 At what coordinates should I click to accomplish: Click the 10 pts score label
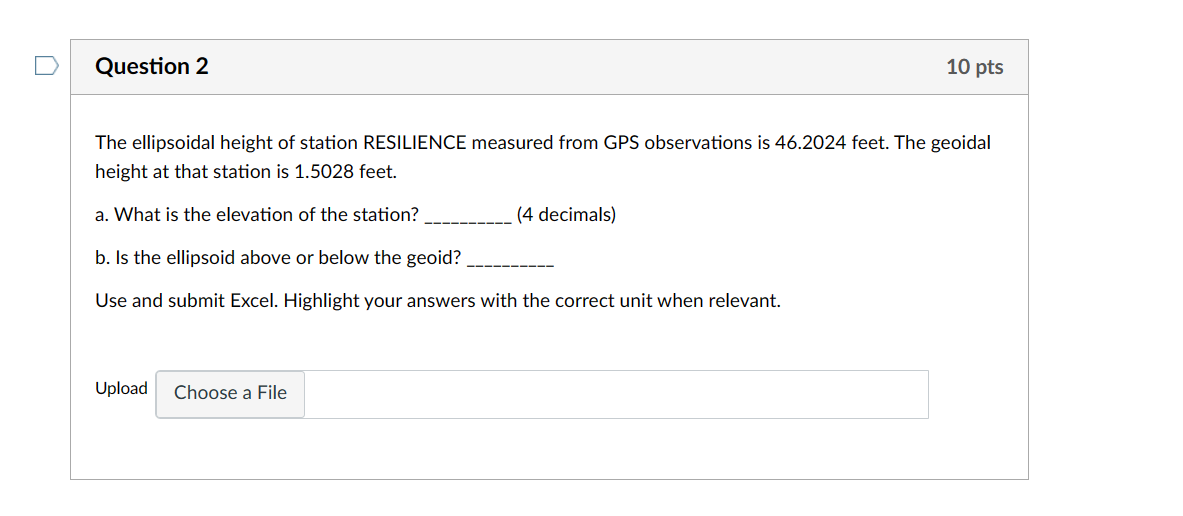click(x=974, y=67)
